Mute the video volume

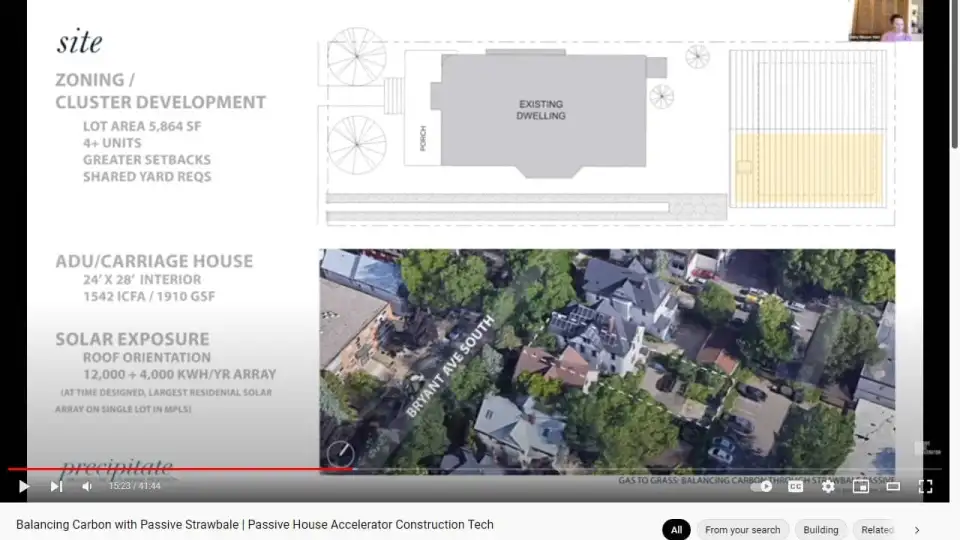[87, 487]
